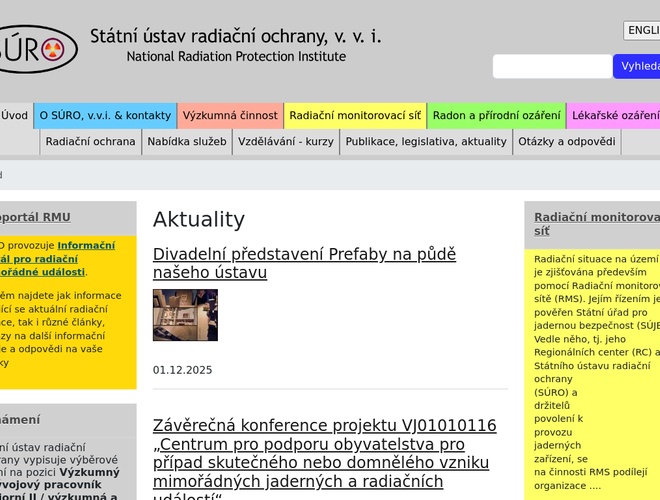Open Nabídka služeb menu item
This screenshot has width=660, height=500.
click(x=187, y=142)
